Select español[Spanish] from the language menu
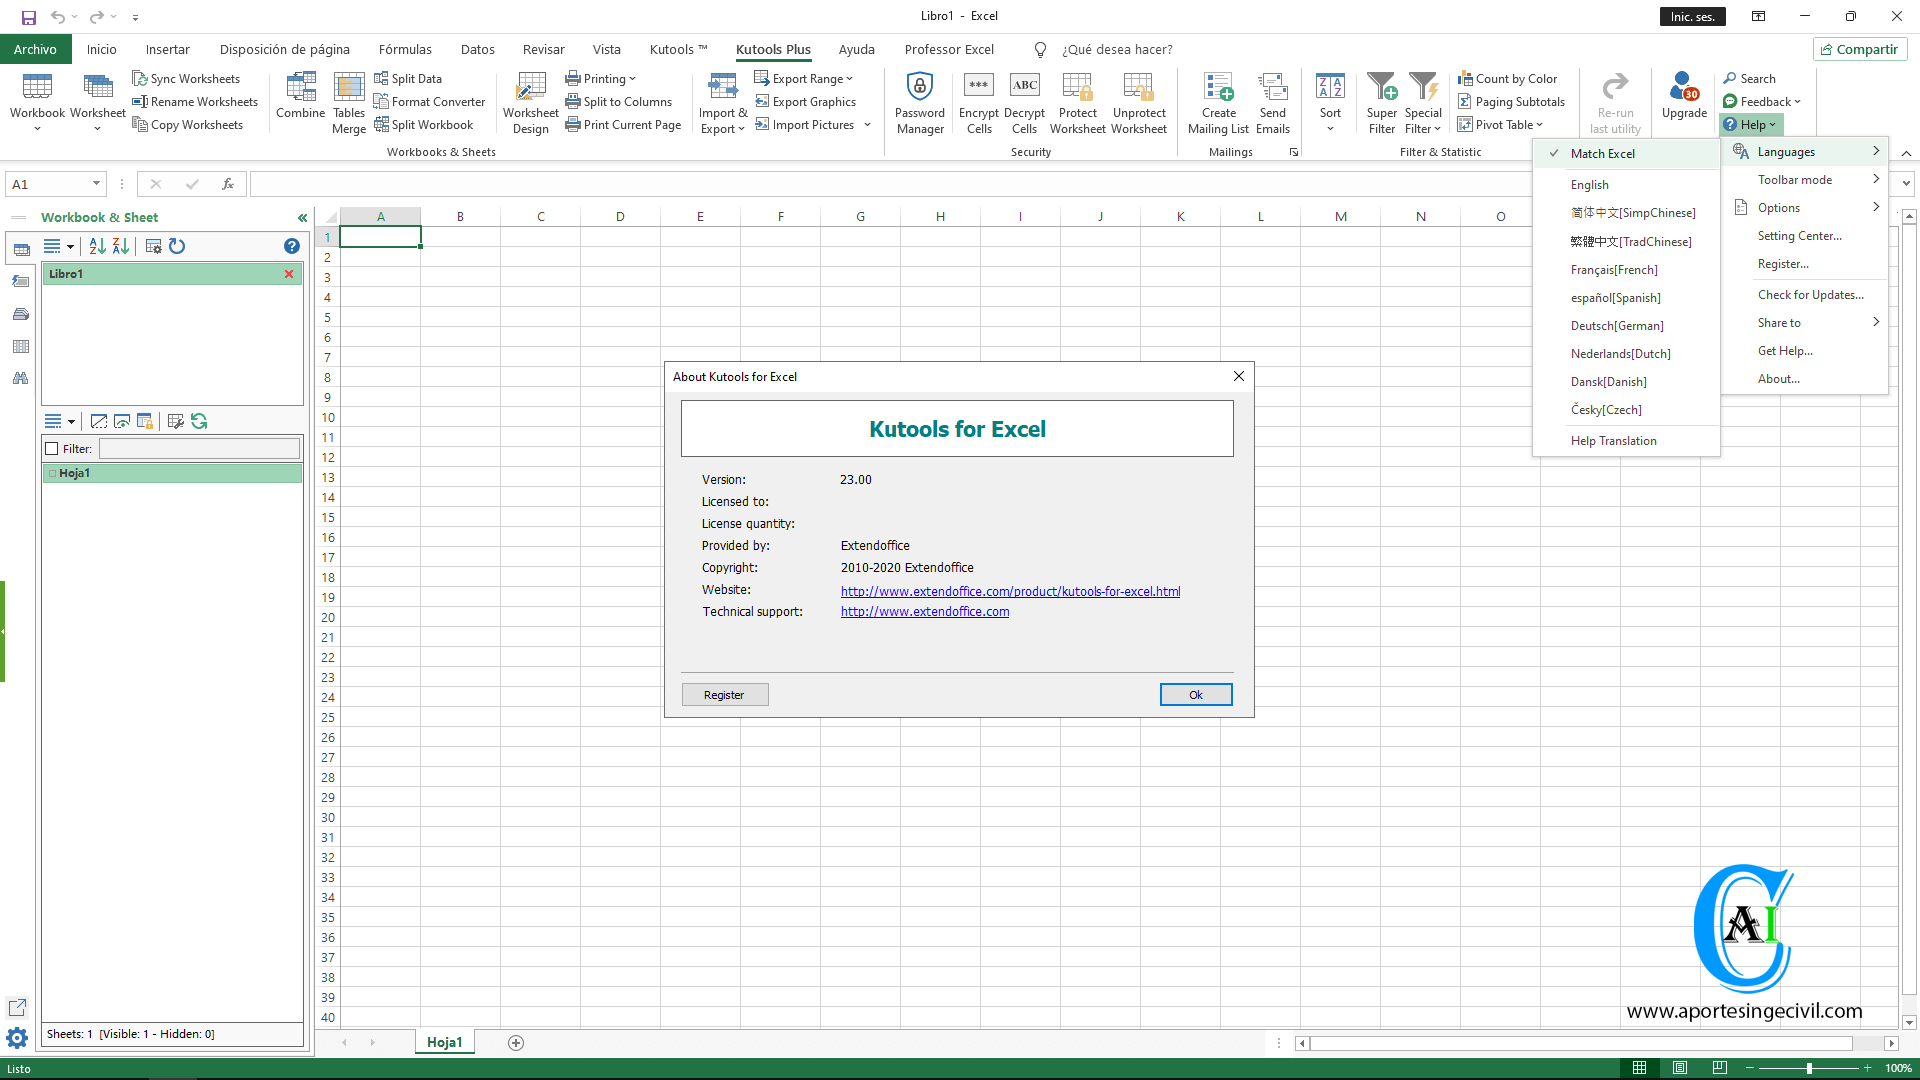1920x1080 pixels. click(x=1616, y=297)
